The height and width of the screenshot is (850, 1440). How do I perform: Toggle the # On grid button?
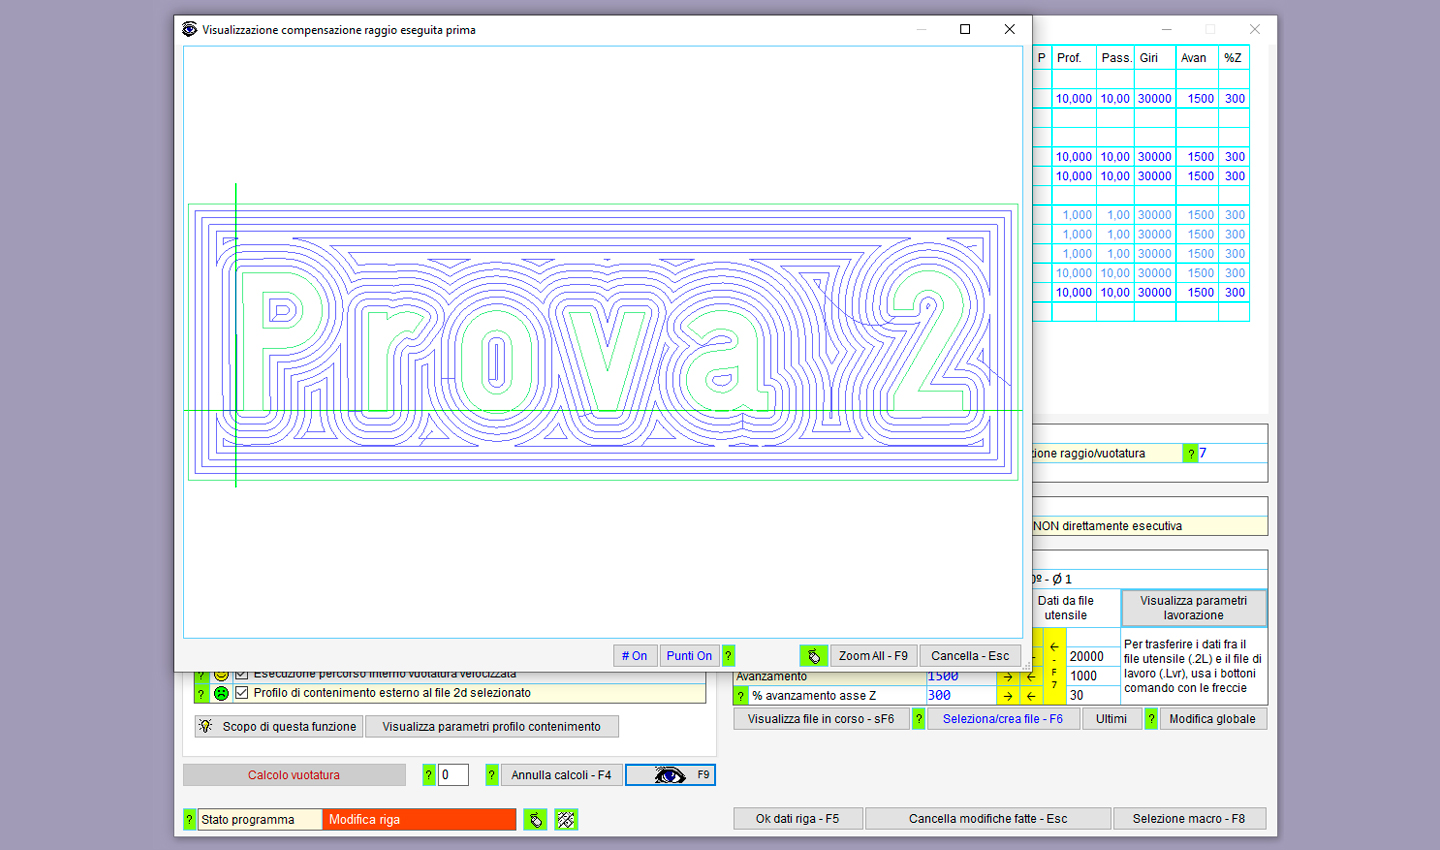pos(634,656)
